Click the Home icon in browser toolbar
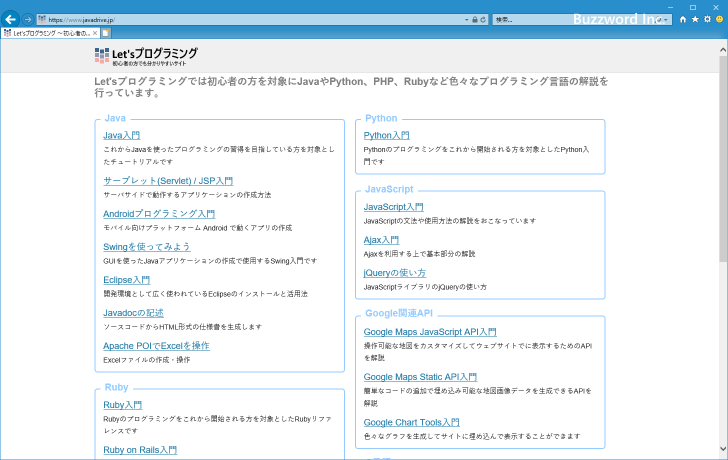Image resolution: width=728 pixels, height=460 pixels. pyautogui.click(x=683, y=19)
